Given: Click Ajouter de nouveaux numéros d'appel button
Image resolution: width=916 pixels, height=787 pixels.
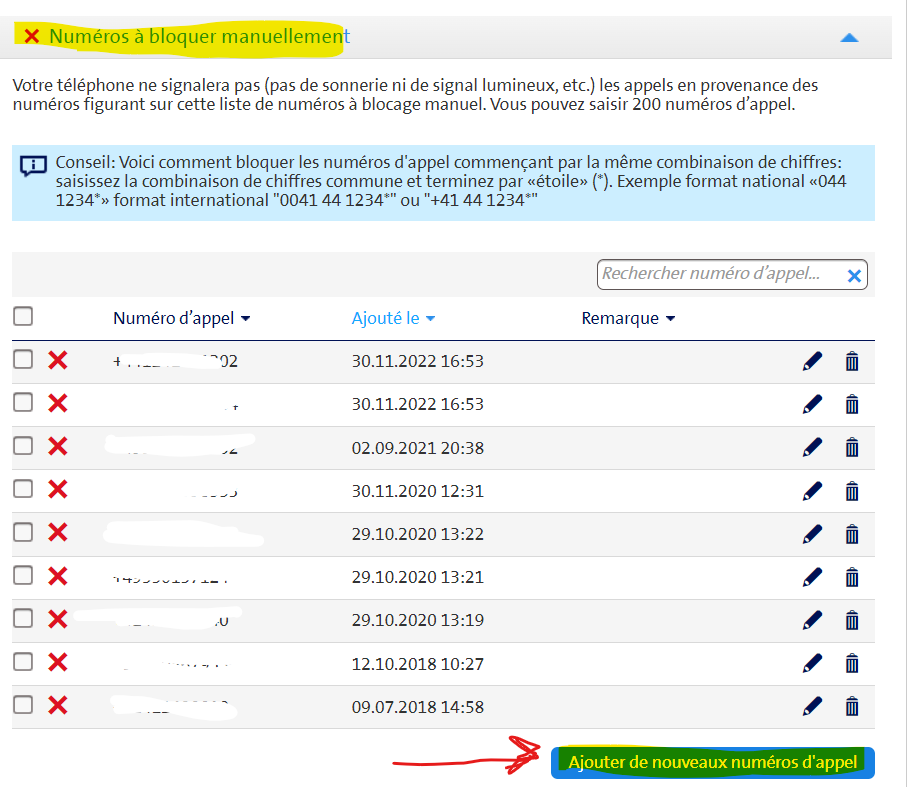Looking at the screenshot, I should (x=712, y=763).
